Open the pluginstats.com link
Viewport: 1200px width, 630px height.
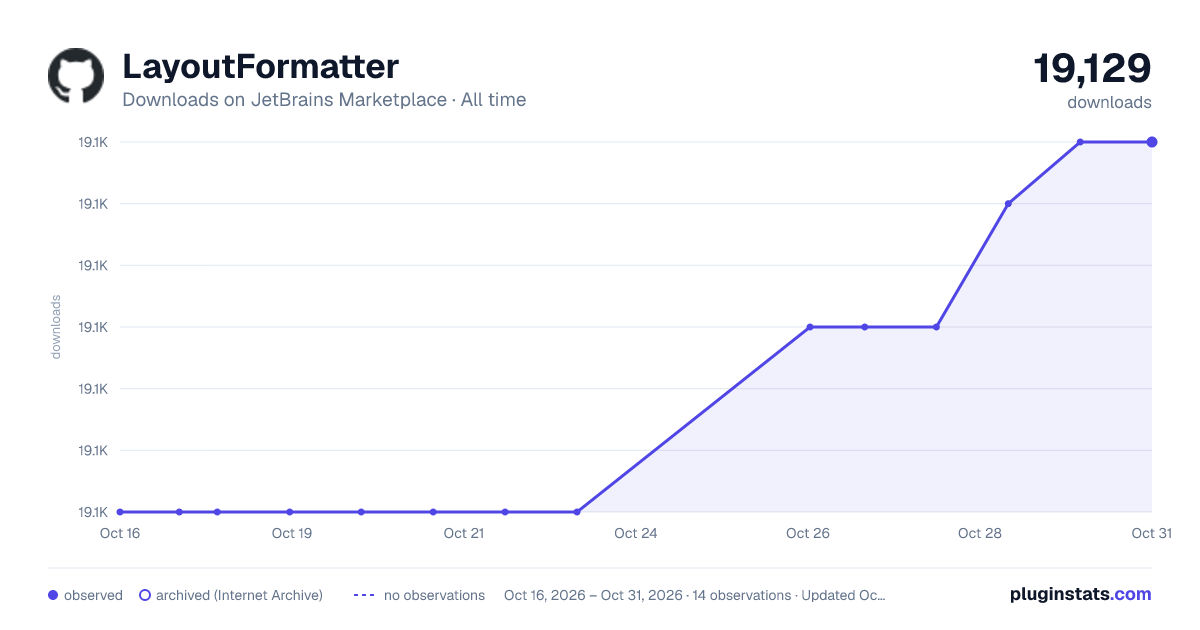1081,594
